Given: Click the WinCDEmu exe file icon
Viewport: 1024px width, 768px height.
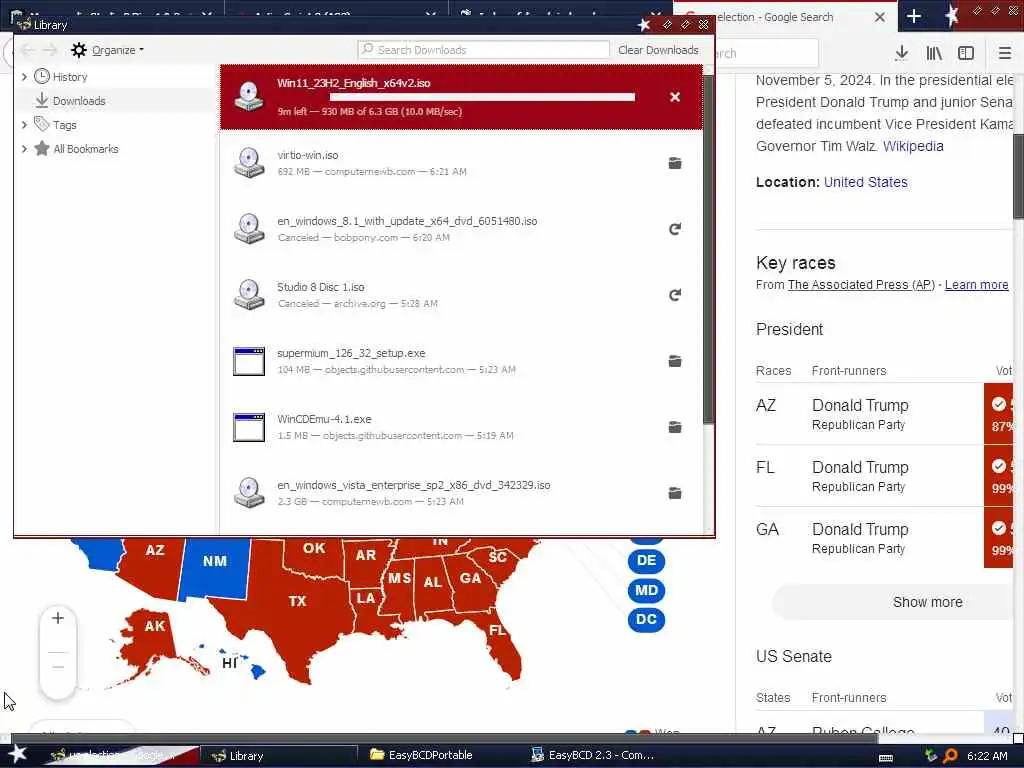Looking at the screenshot, I should [249, 427].
